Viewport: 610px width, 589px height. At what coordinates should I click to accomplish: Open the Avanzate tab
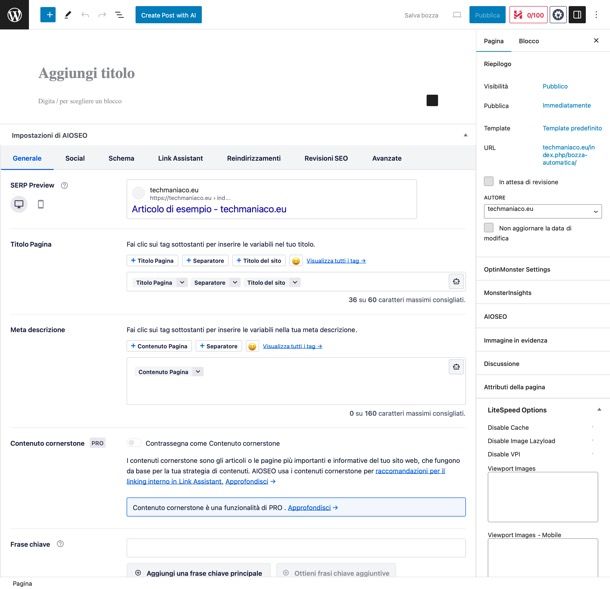387,158
